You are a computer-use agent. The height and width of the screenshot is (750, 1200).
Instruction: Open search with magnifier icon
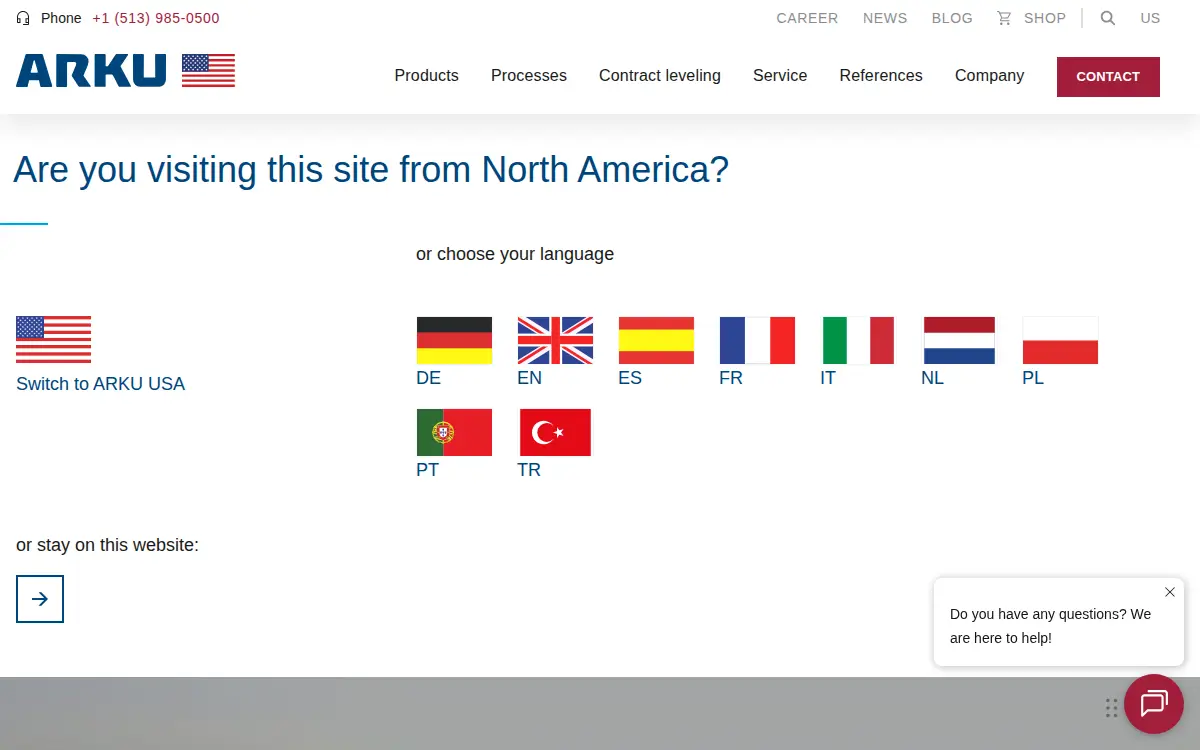point(1108,18)
